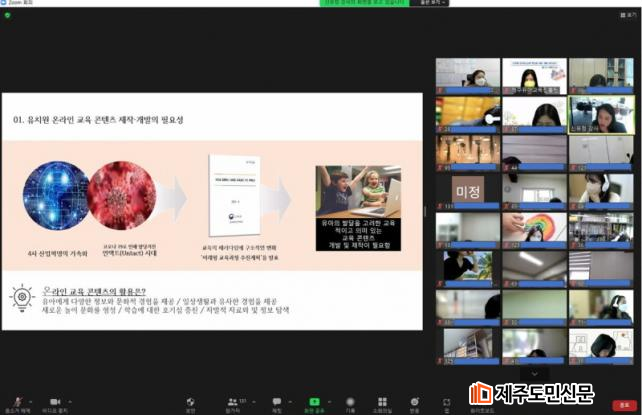This screenshot has height=415, width=642.
Task: Open the Breakout Rooms icon
Action: pyautogui.click(x=382, y=401)
